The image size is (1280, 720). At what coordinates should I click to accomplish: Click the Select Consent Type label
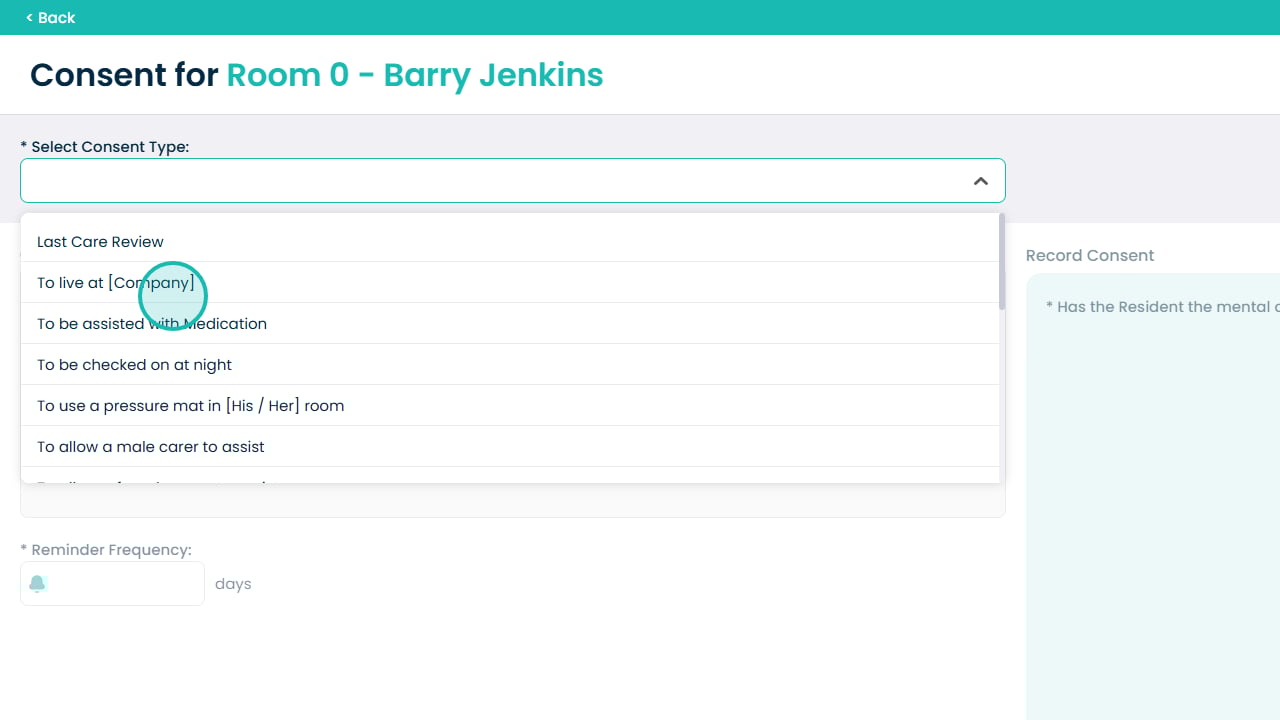105,147
